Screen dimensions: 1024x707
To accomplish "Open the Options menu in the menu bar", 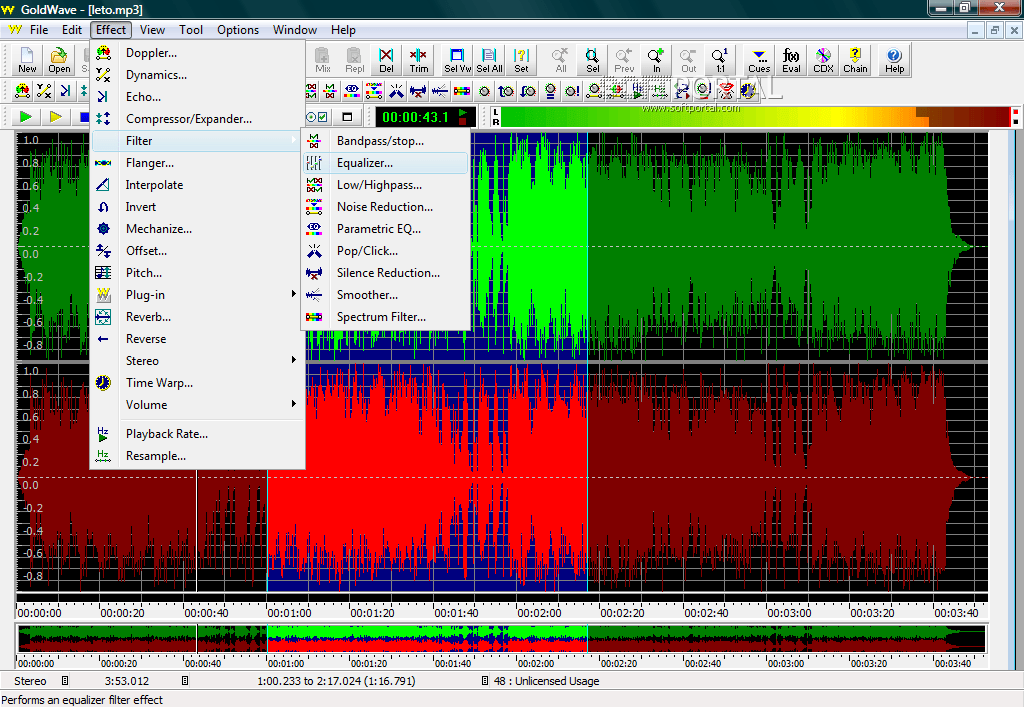I will [x=238, y=30].
